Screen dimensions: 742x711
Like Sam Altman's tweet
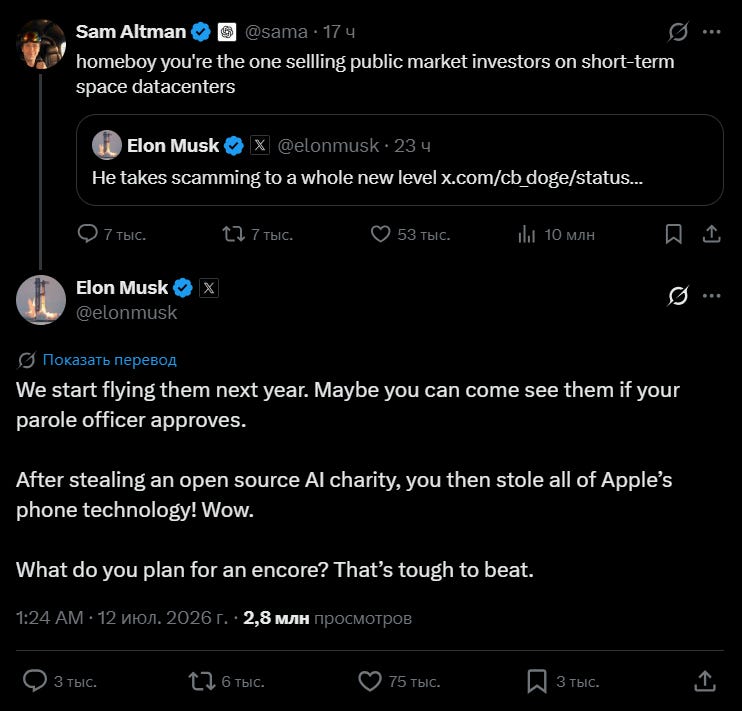pos(380,234)
